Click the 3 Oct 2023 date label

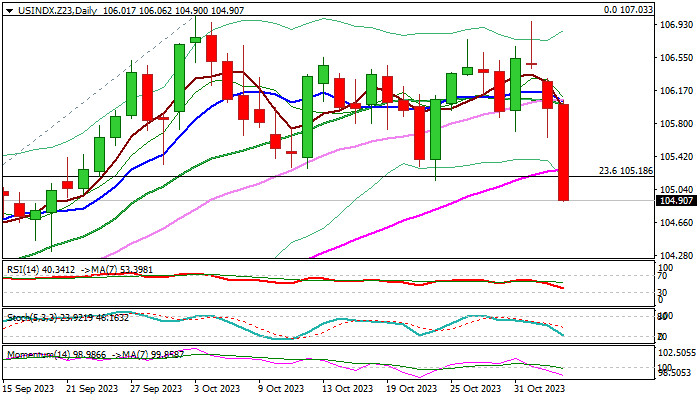point(216,389)
